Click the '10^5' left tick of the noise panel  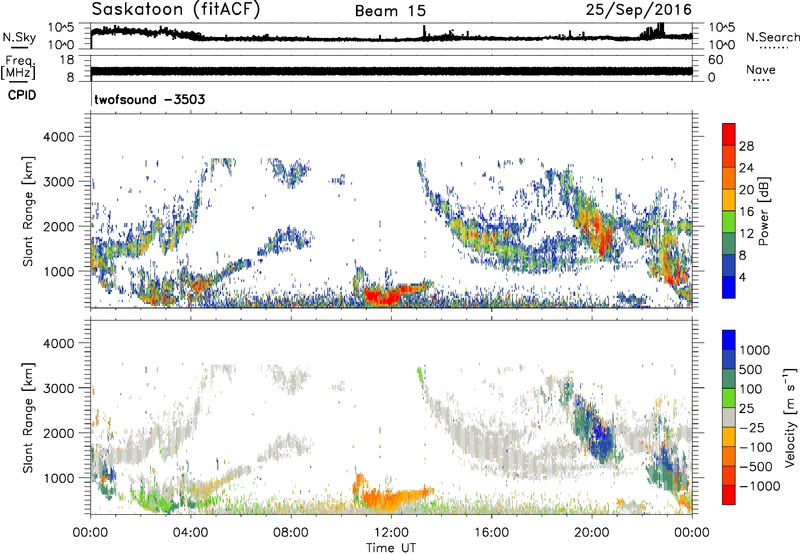click(61, 27)
